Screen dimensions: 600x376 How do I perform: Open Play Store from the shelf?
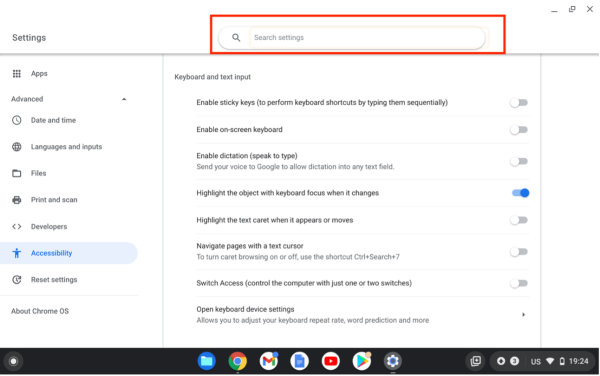(x=362, y=361)
